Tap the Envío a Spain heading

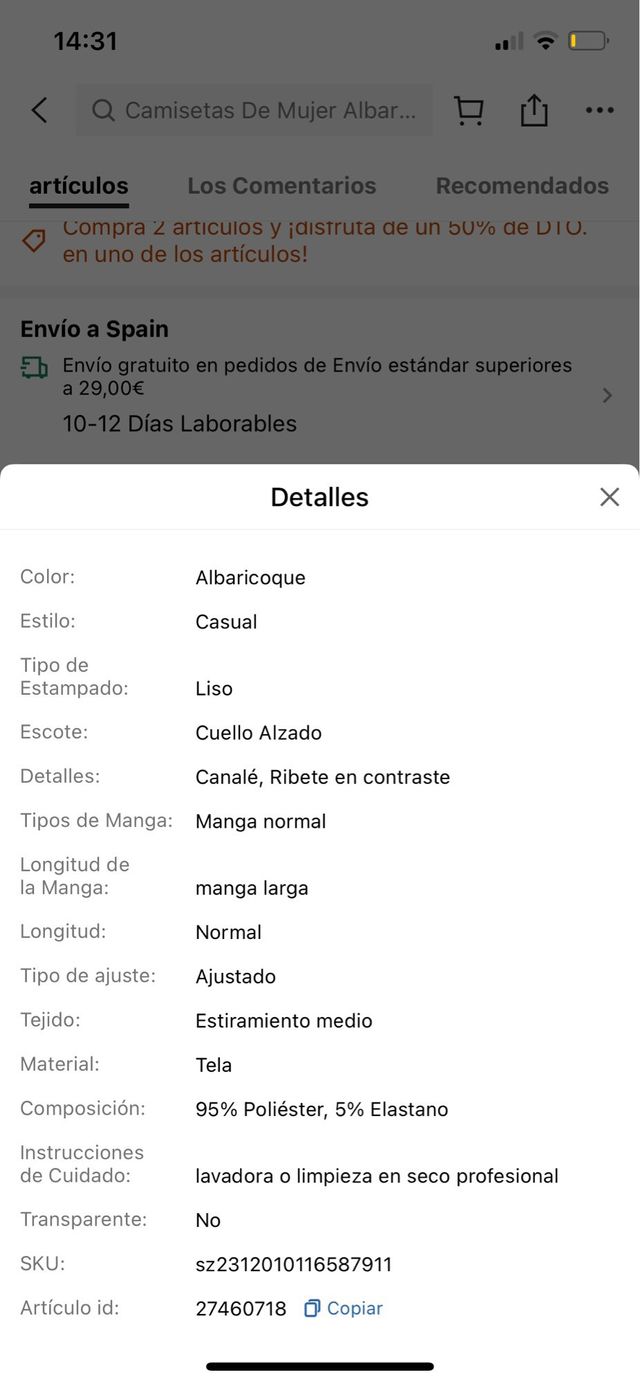(95, 329)
